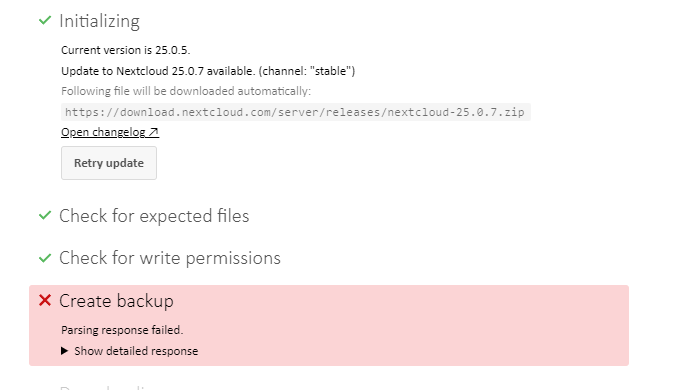Click the Update to Nextcloud 25.0.7 available text
This screenshot has height=390, width=685.
point(208,71)
